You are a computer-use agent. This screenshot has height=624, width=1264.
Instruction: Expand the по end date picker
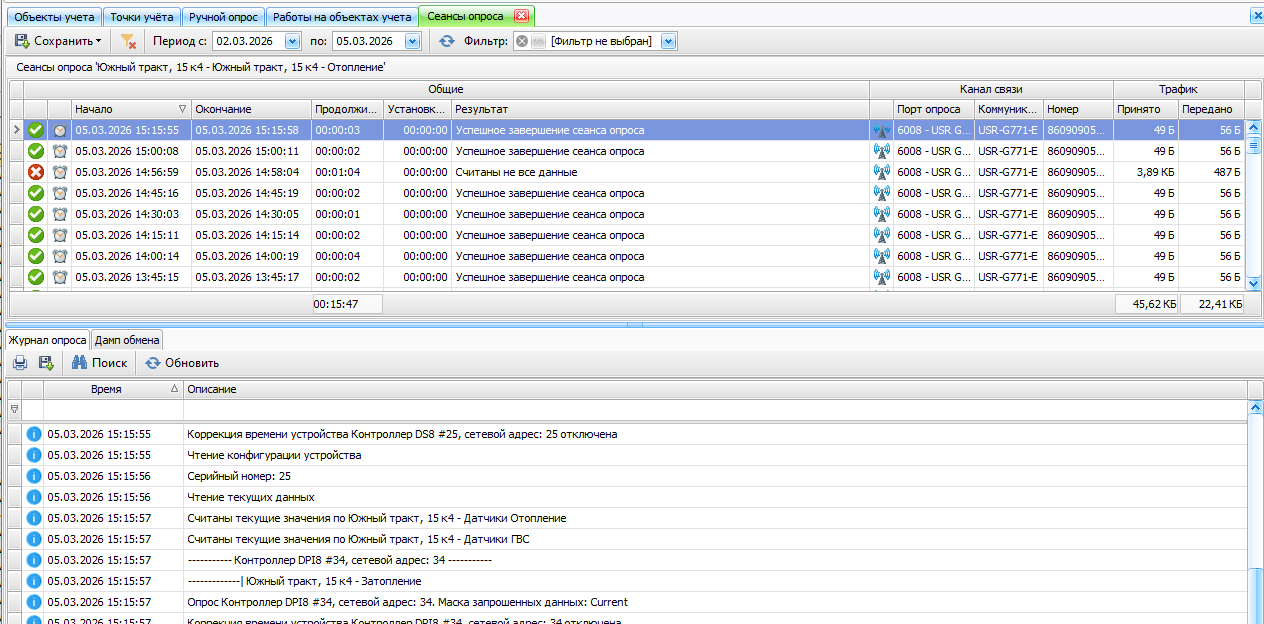(x=412, y=41)
